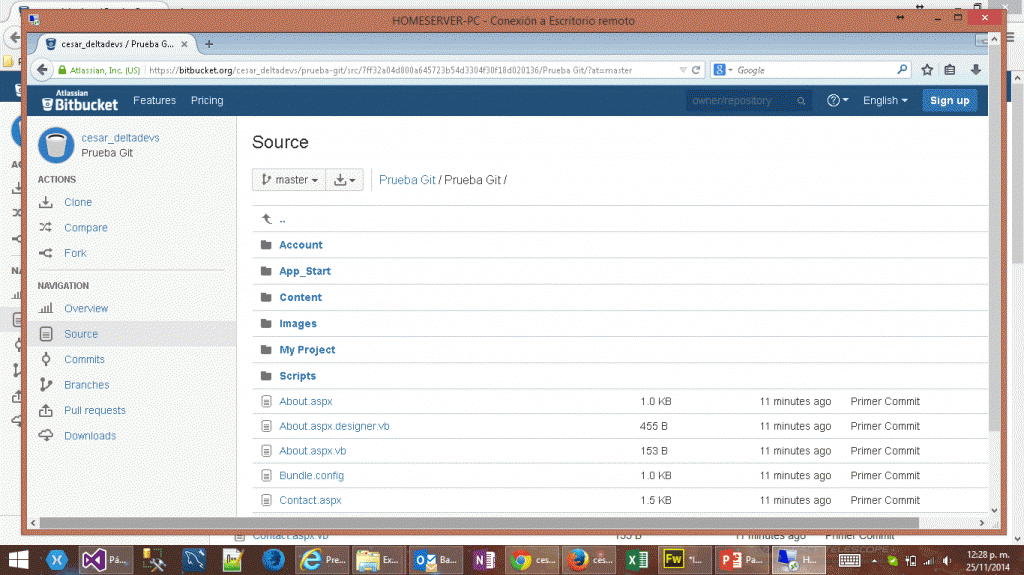
Task: Close the cesar_deltadevs browser tab
Action: point(184,44)
